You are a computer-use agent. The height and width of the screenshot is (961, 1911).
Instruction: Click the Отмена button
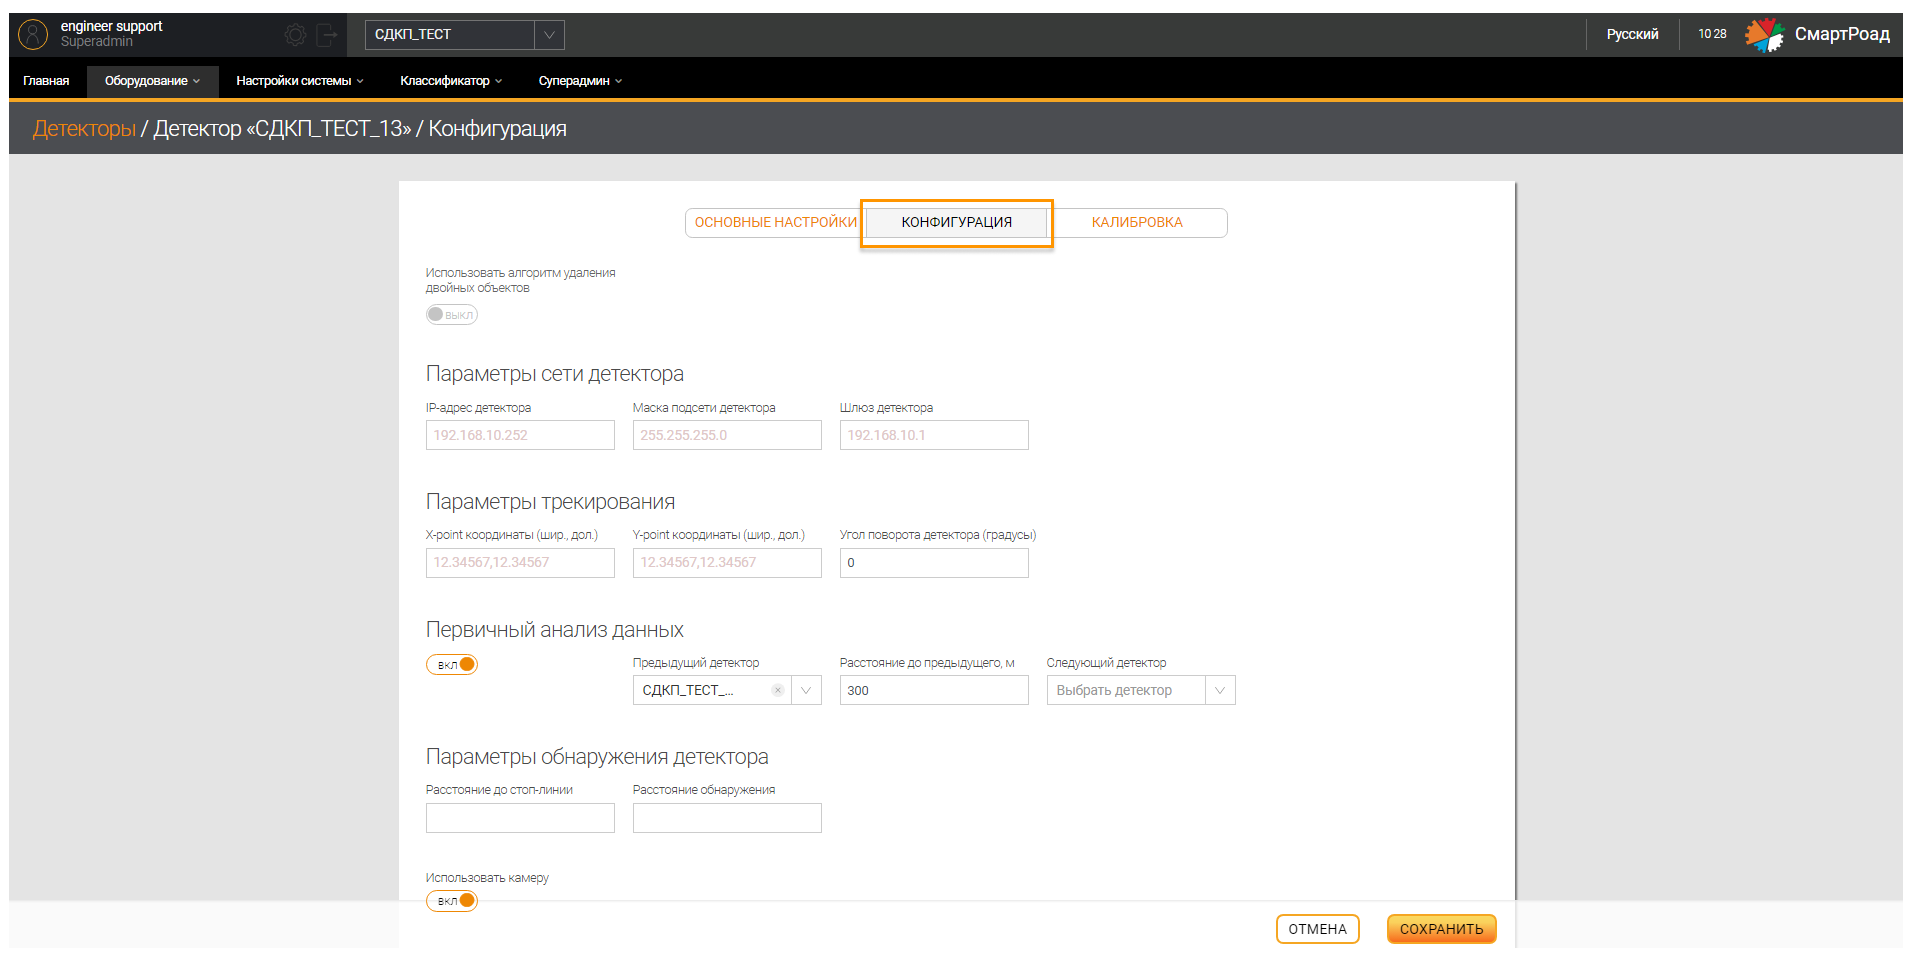coord(1317,929)
